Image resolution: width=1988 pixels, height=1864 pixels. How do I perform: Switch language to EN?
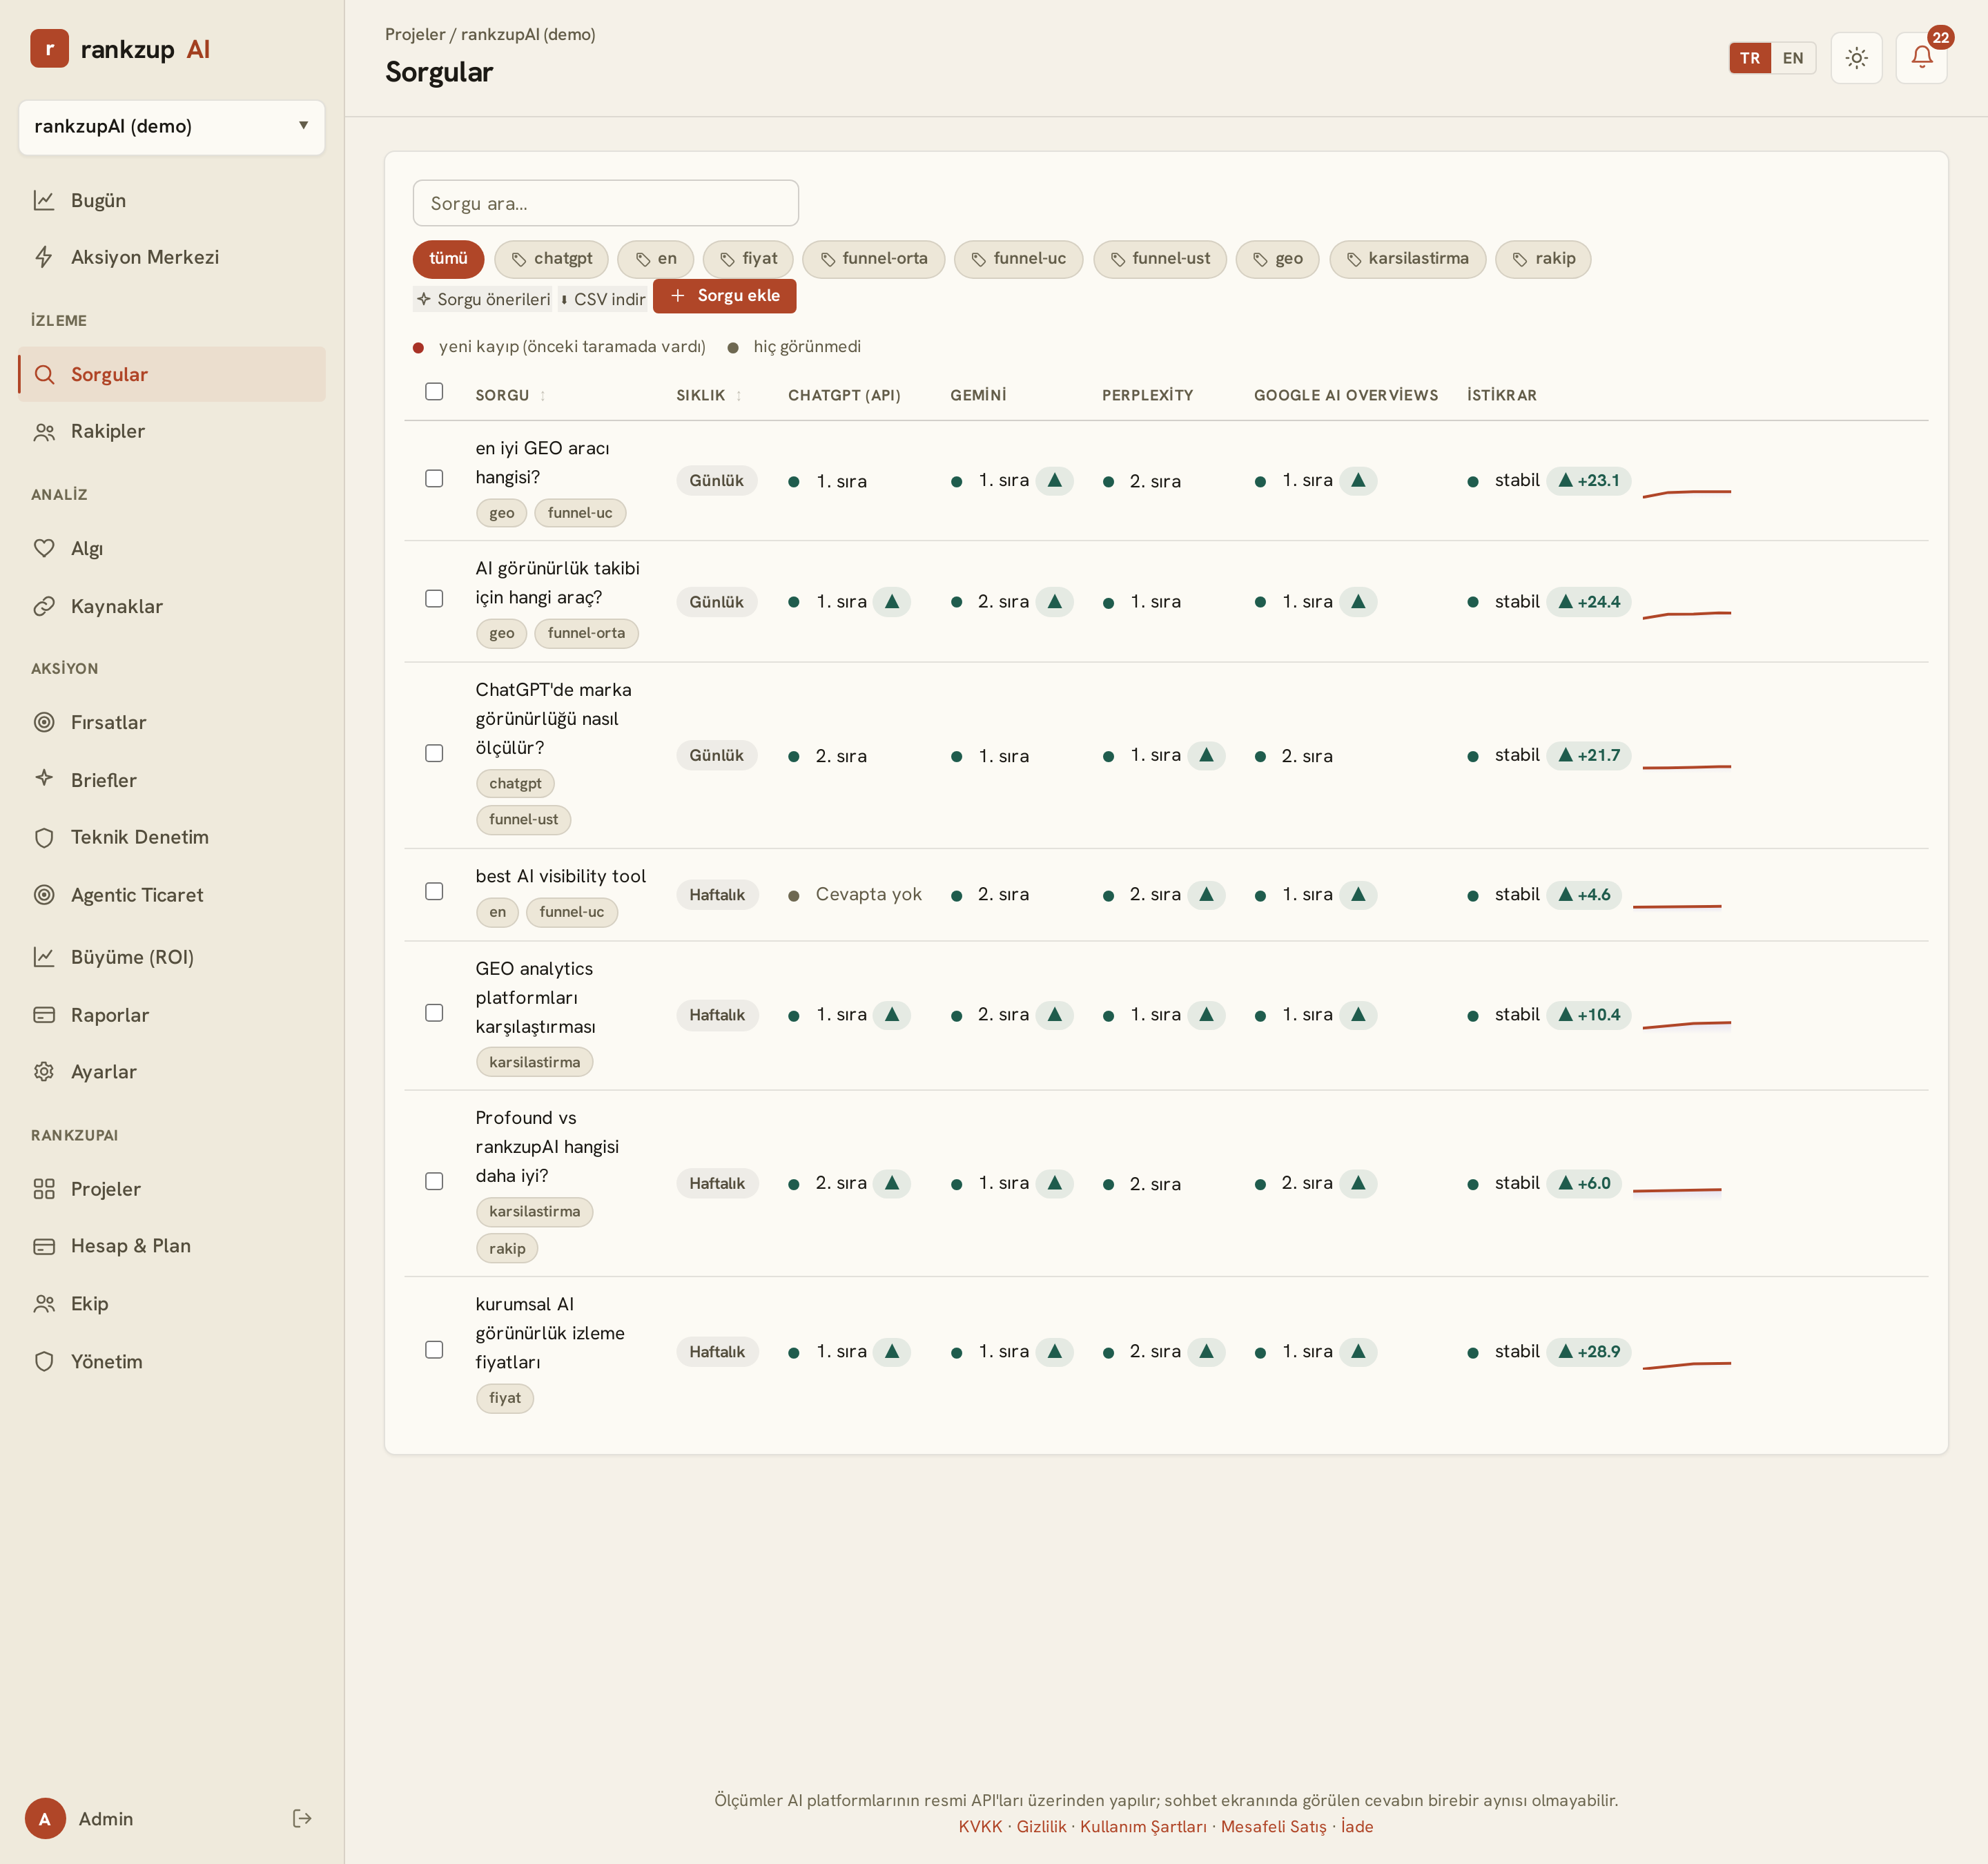tap(1793, 58)
